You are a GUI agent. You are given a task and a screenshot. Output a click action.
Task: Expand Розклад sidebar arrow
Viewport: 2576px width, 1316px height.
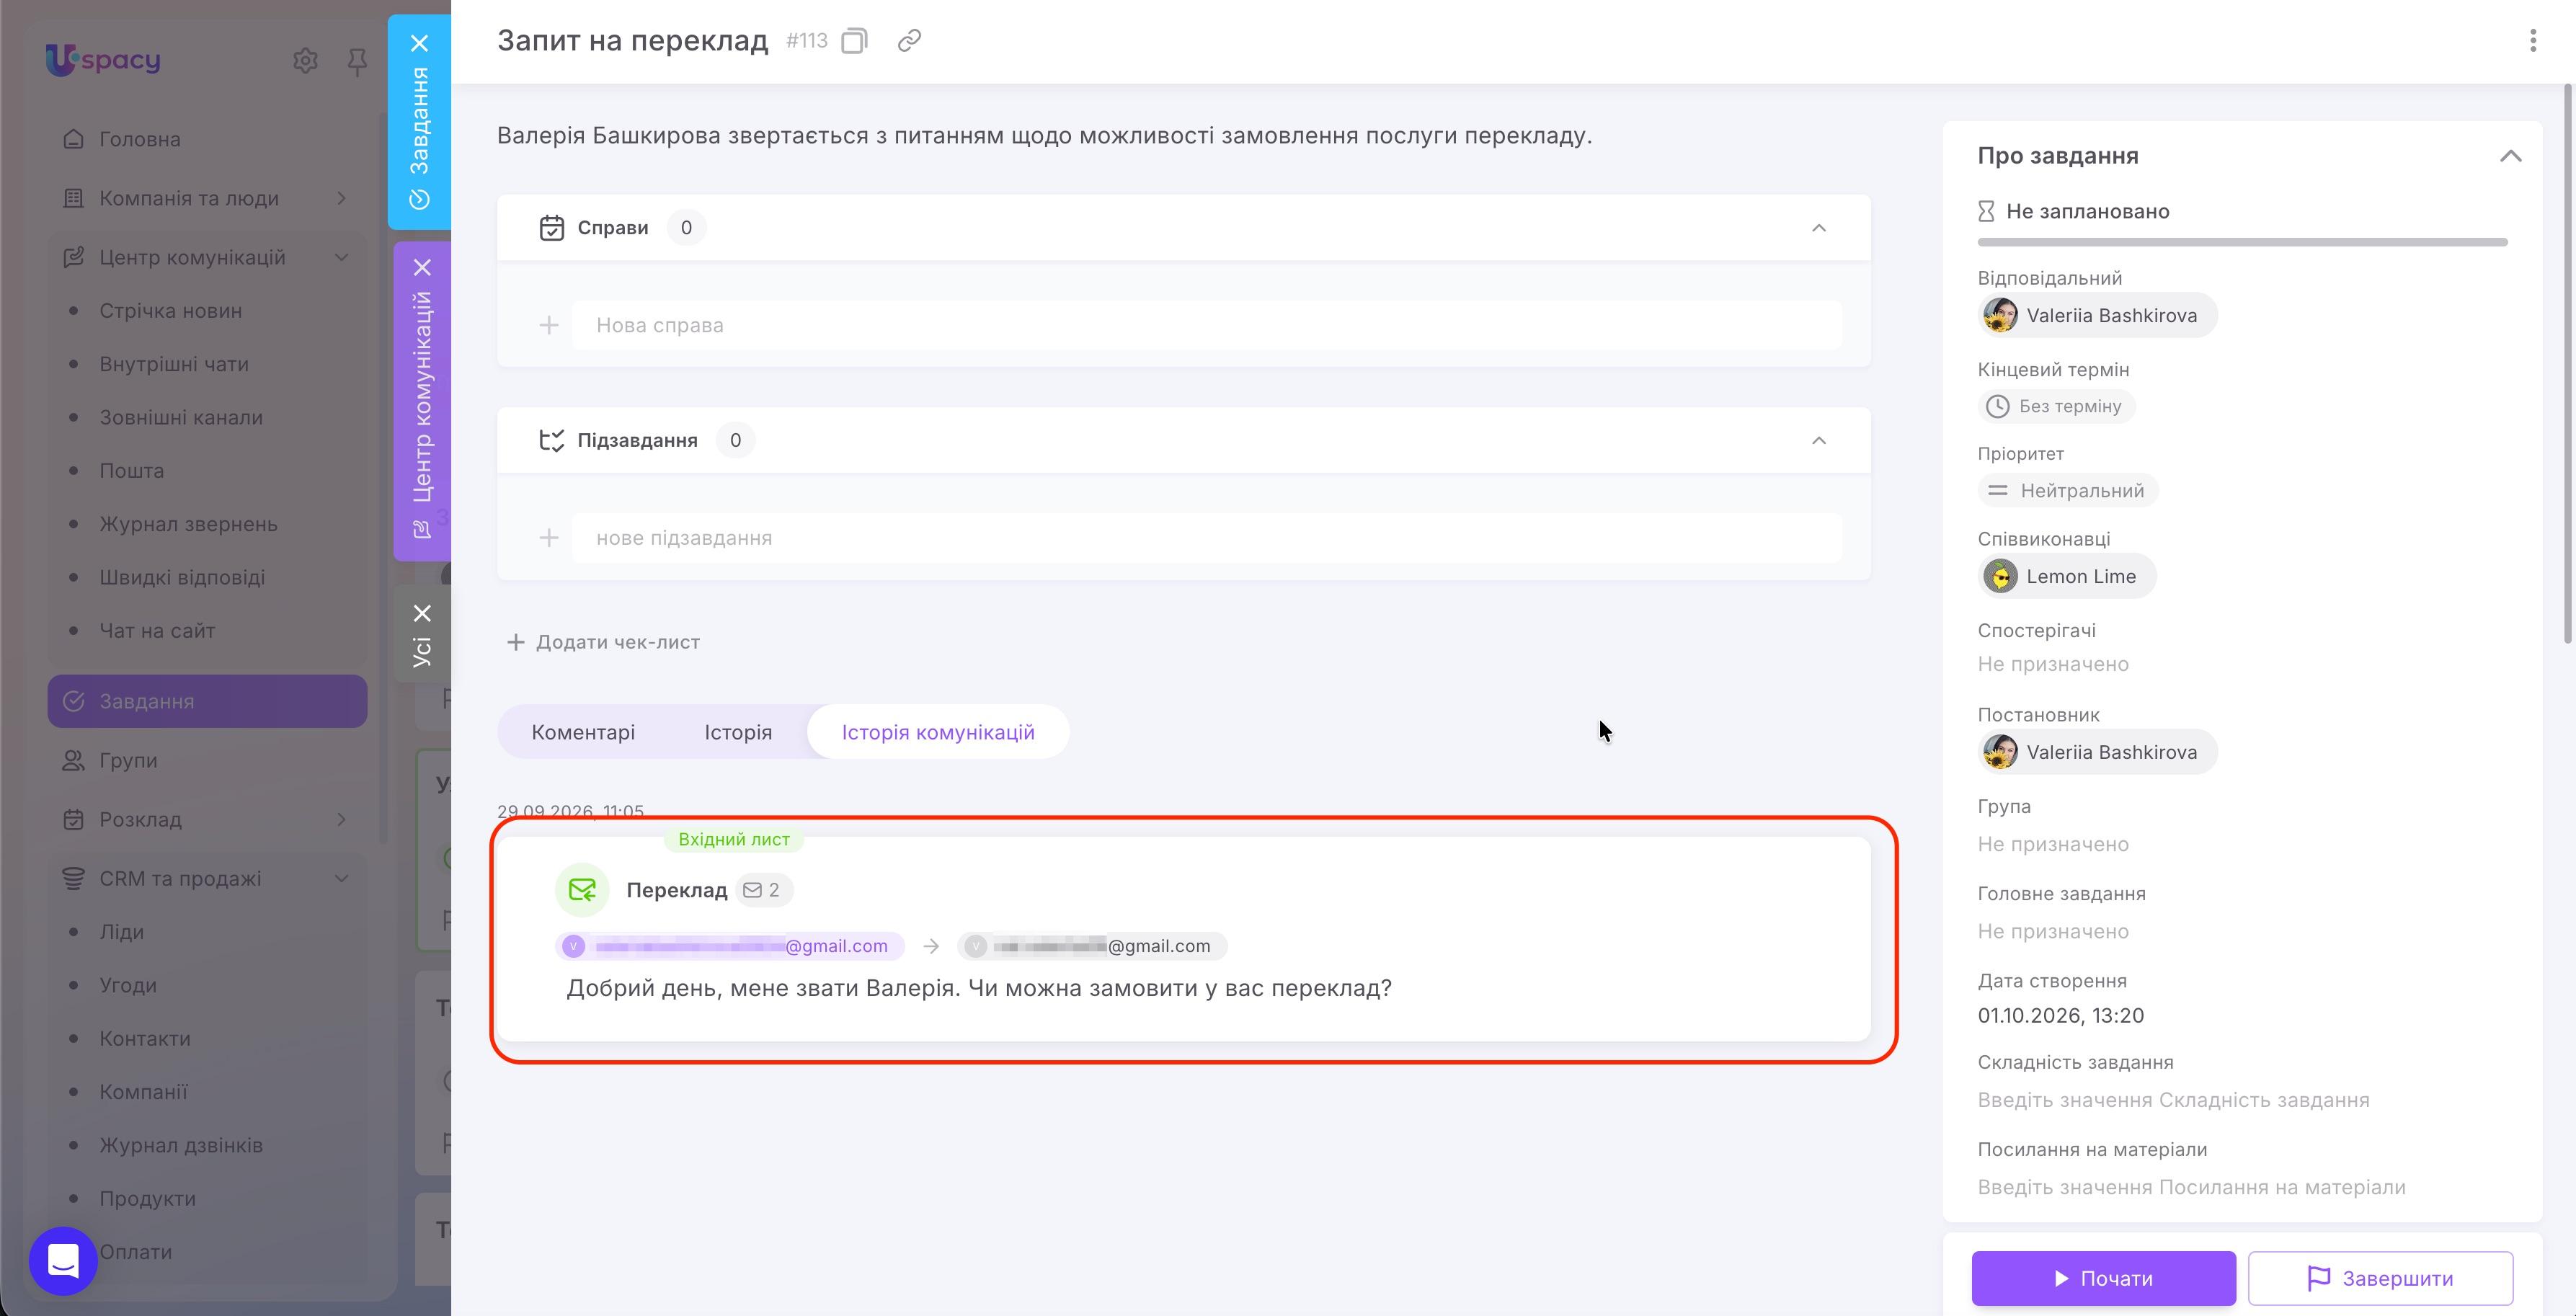click(x=342, y=819)
